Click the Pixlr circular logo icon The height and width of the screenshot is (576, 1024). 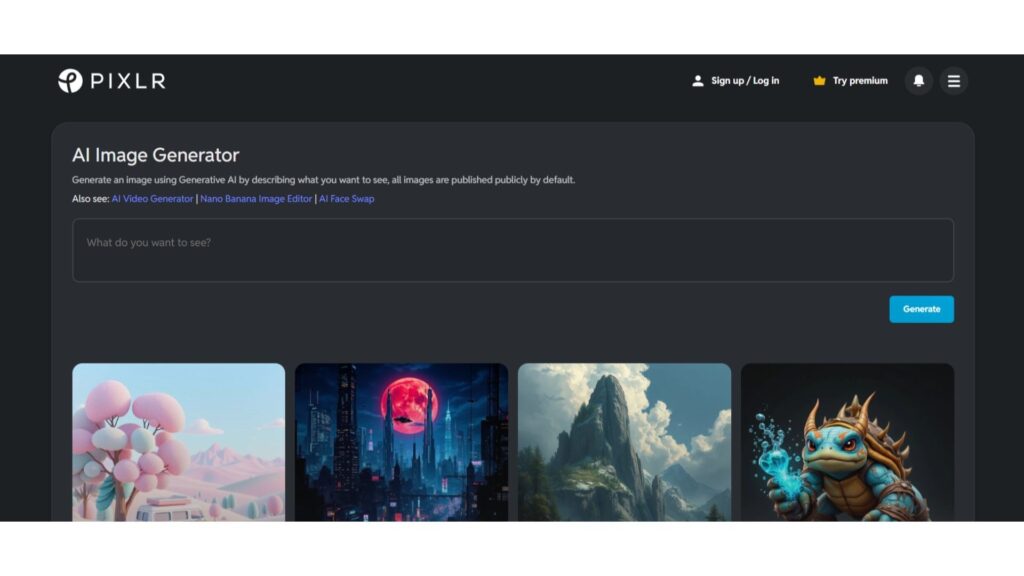click(x=70, y=81)
